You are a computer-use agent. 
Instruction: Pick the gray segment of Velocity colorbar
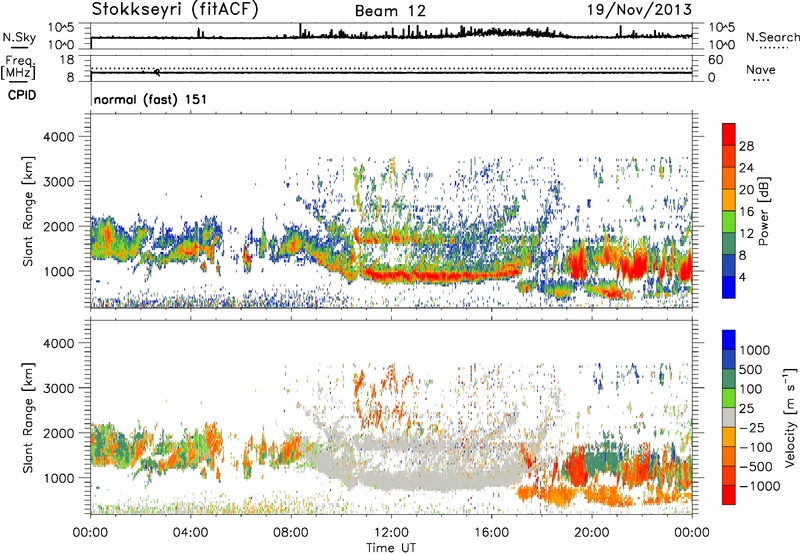pyautogui.click(x=729, y=417)
